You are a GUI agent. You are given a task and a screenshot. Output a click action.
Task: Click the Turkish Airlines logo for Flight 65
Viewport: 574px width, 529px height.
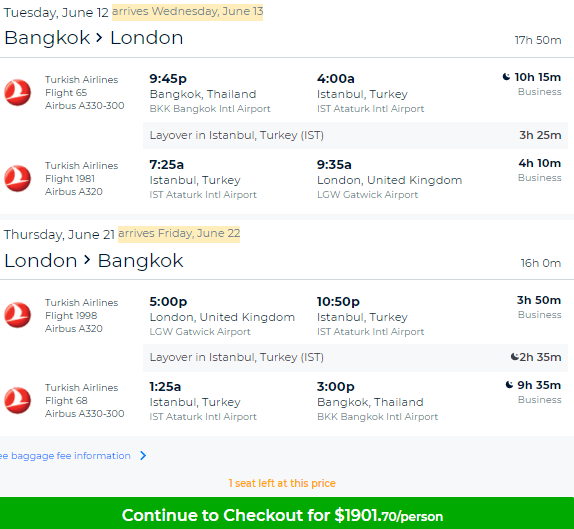tap(17, 92)
